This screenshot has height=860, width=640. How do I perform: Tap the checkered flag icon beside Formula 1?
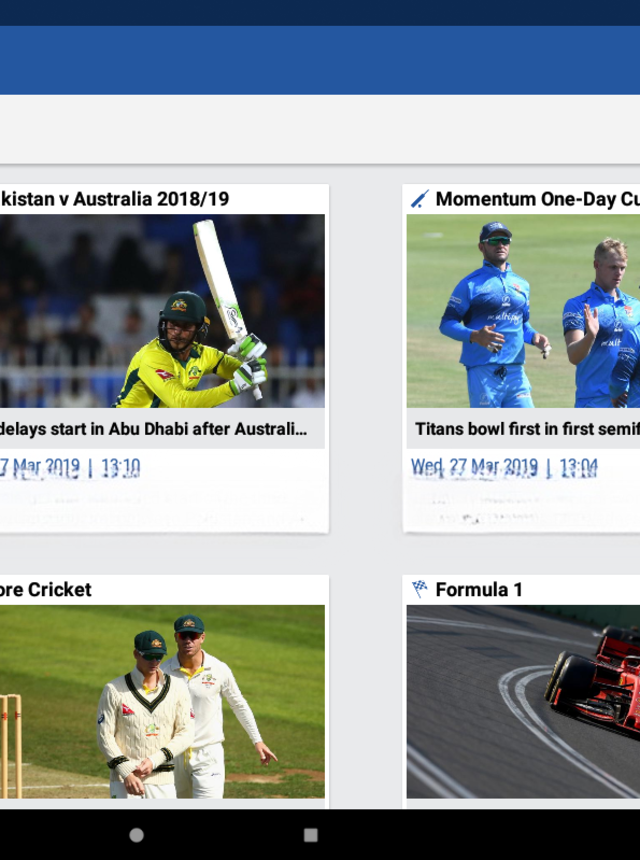(420, 589)
